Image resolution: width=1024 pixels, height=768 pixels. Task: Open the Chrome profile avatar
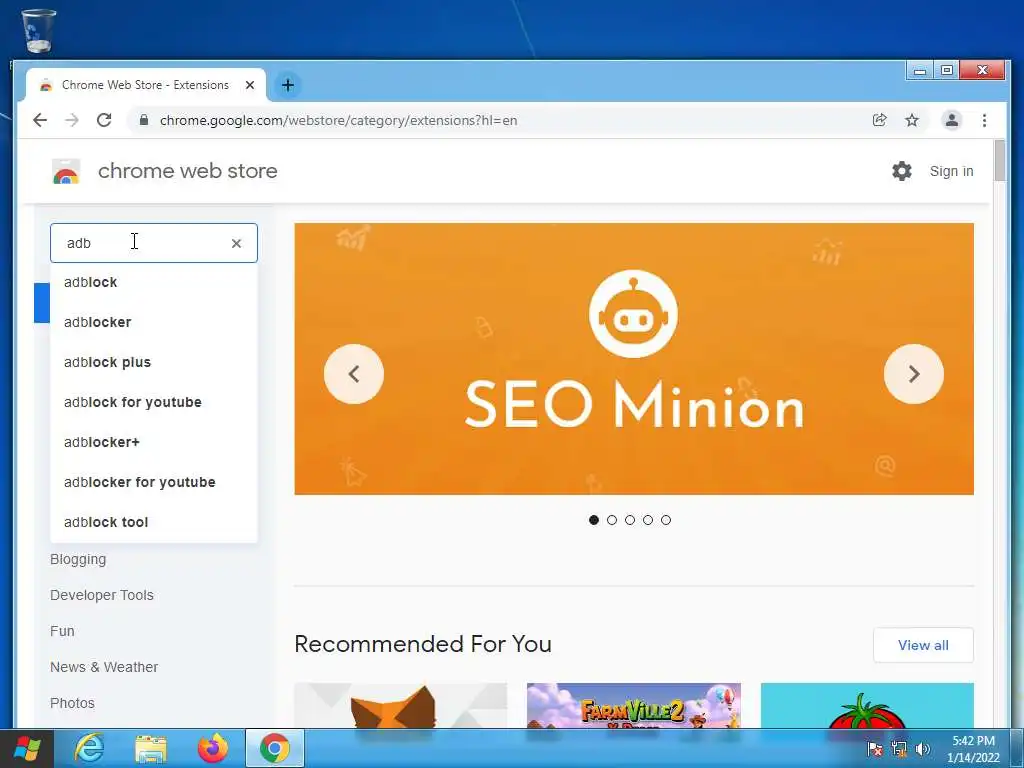tap(952, 120)
